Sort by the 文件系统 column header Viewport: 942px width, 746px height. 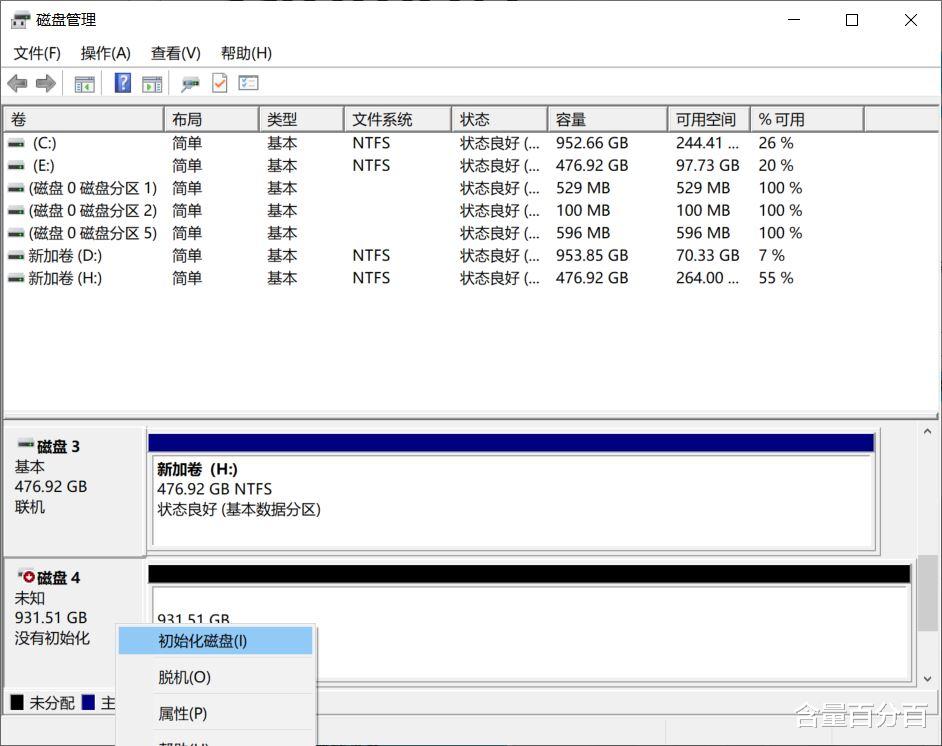(398, 120)
